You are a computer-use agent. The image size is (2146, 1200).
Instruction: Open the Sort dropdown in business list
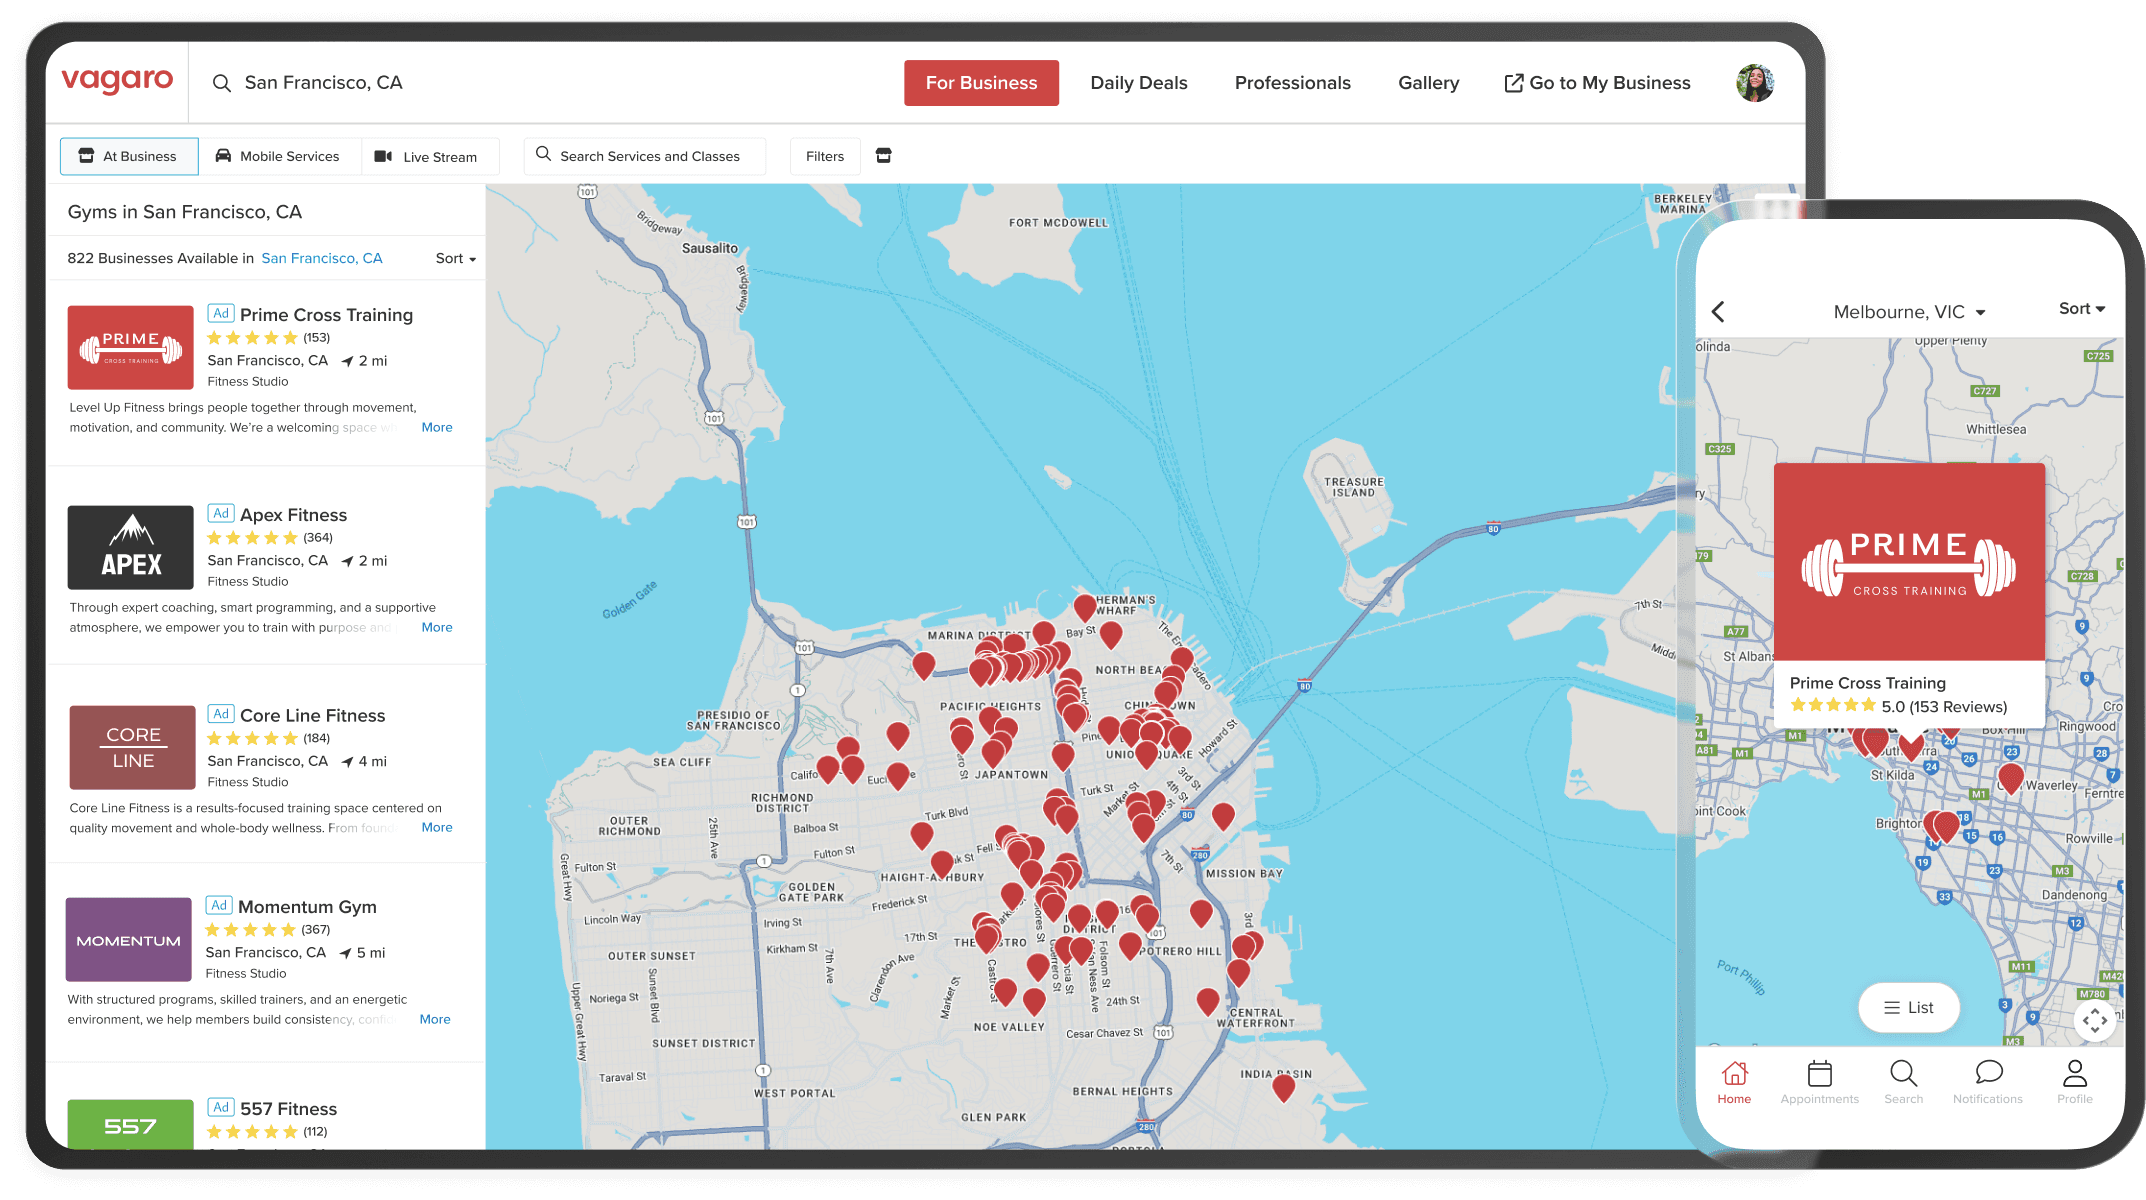pyautogui.click(x=455, y=258)
